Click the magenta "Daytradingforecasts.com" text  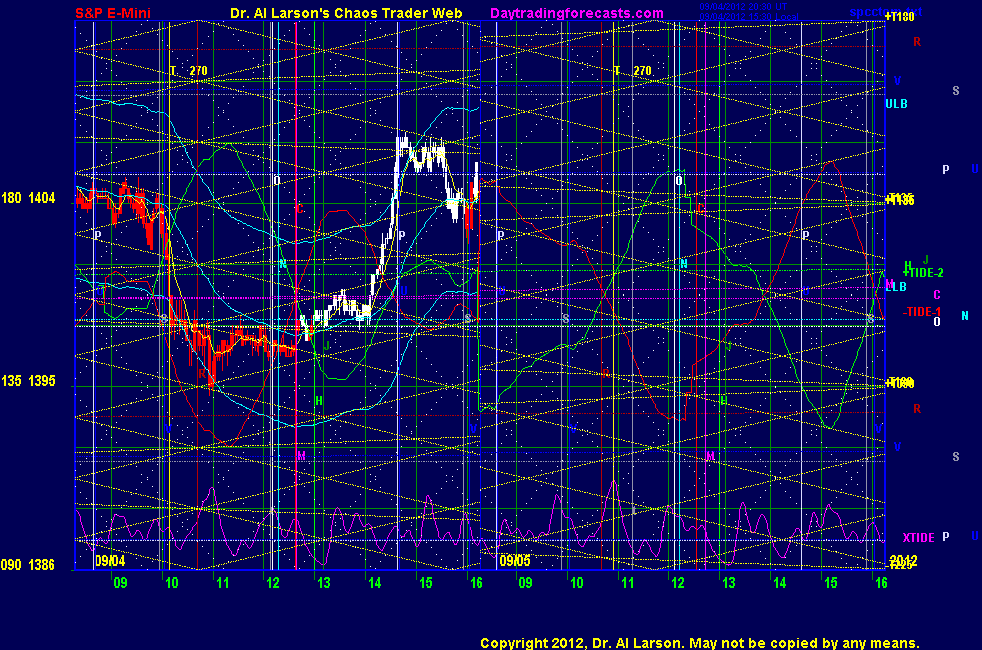(577, 13)
